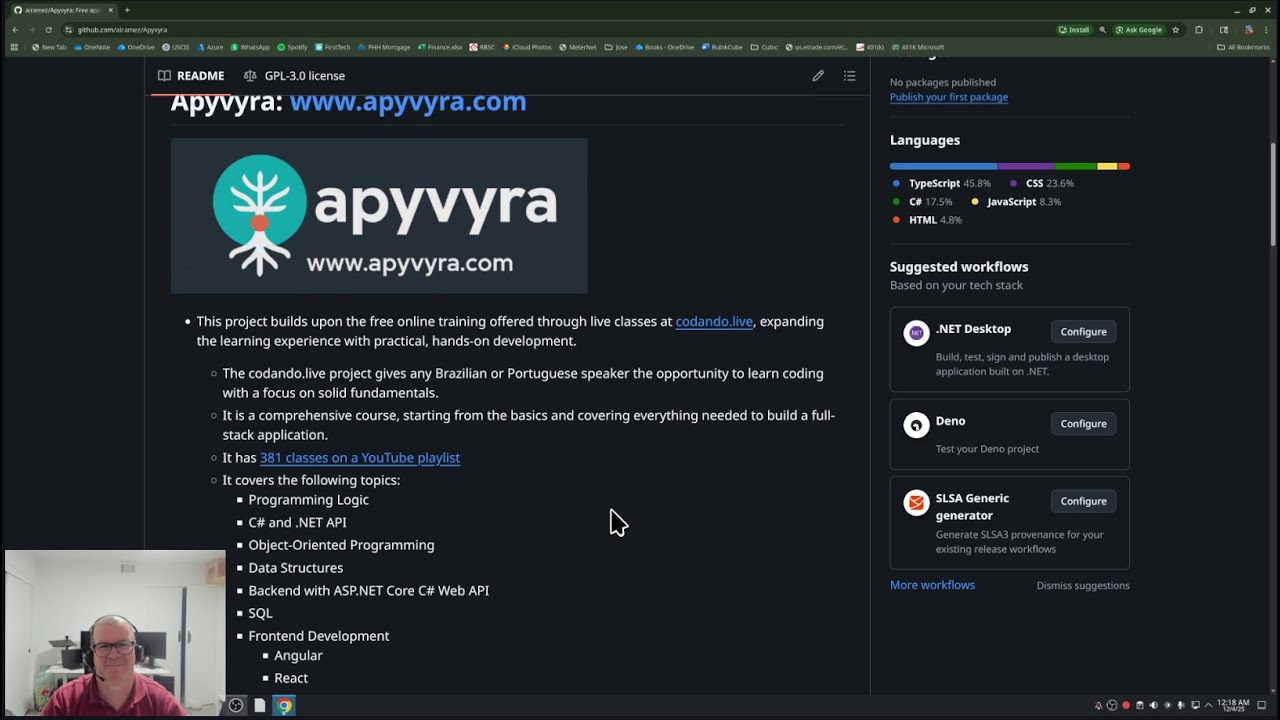Screen dimensions: 1280x720
Task: Select CSS 23.6% in Languages
Action: coord(1041,184)
